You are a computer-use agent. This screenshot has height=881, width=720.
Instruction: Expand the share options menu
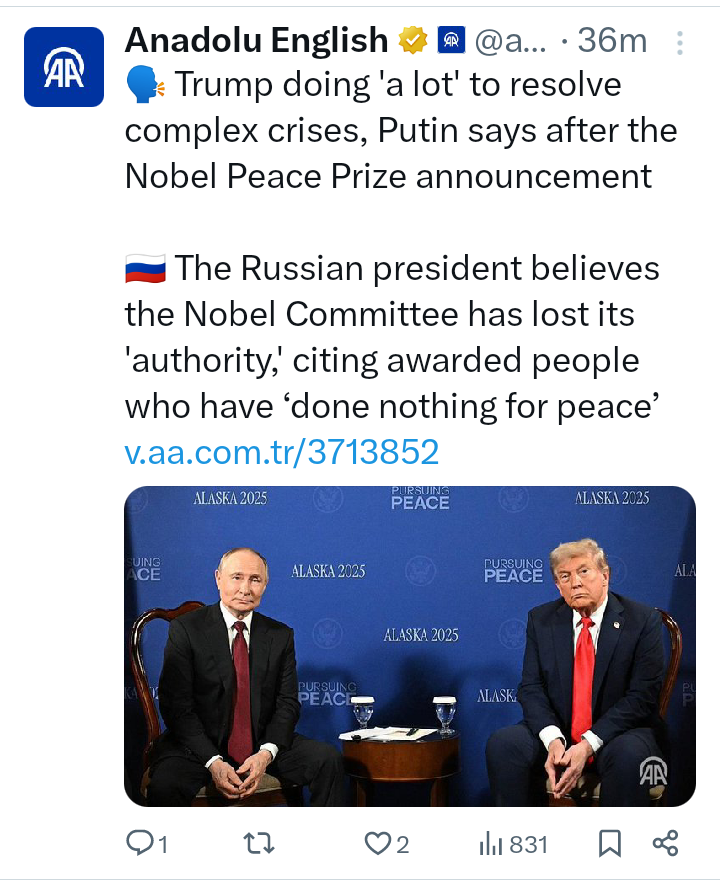tap(665, 844)
